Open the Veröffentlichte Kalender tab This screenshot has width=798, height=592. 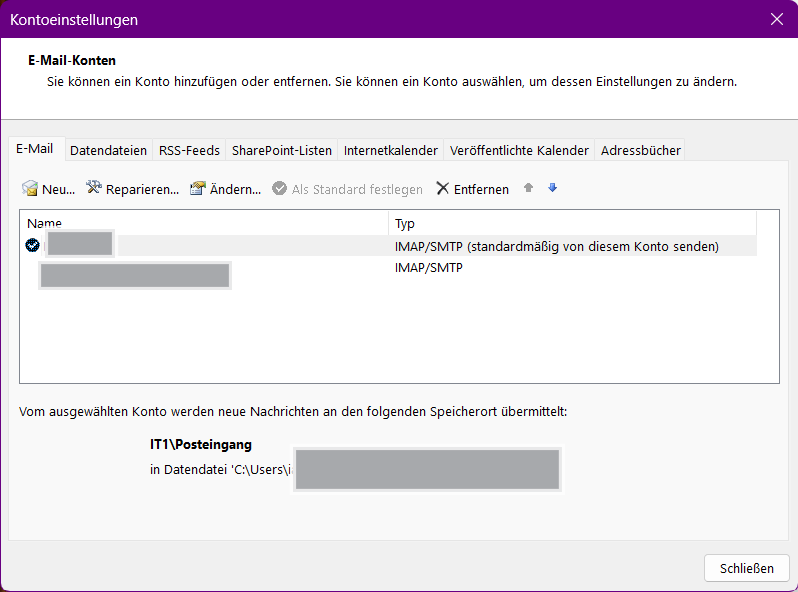coord(519,151)
